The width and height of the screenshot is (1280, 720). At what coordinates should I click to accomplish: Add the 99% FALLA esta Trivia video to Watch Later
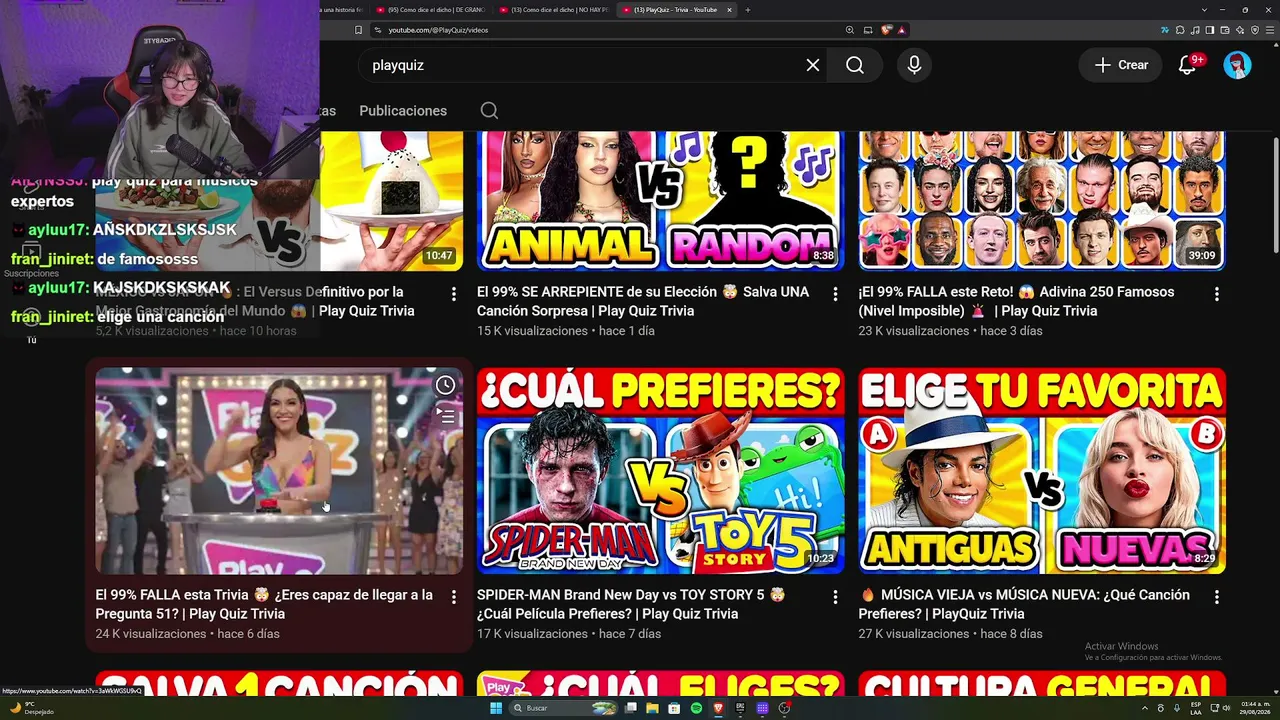point(445,385)
